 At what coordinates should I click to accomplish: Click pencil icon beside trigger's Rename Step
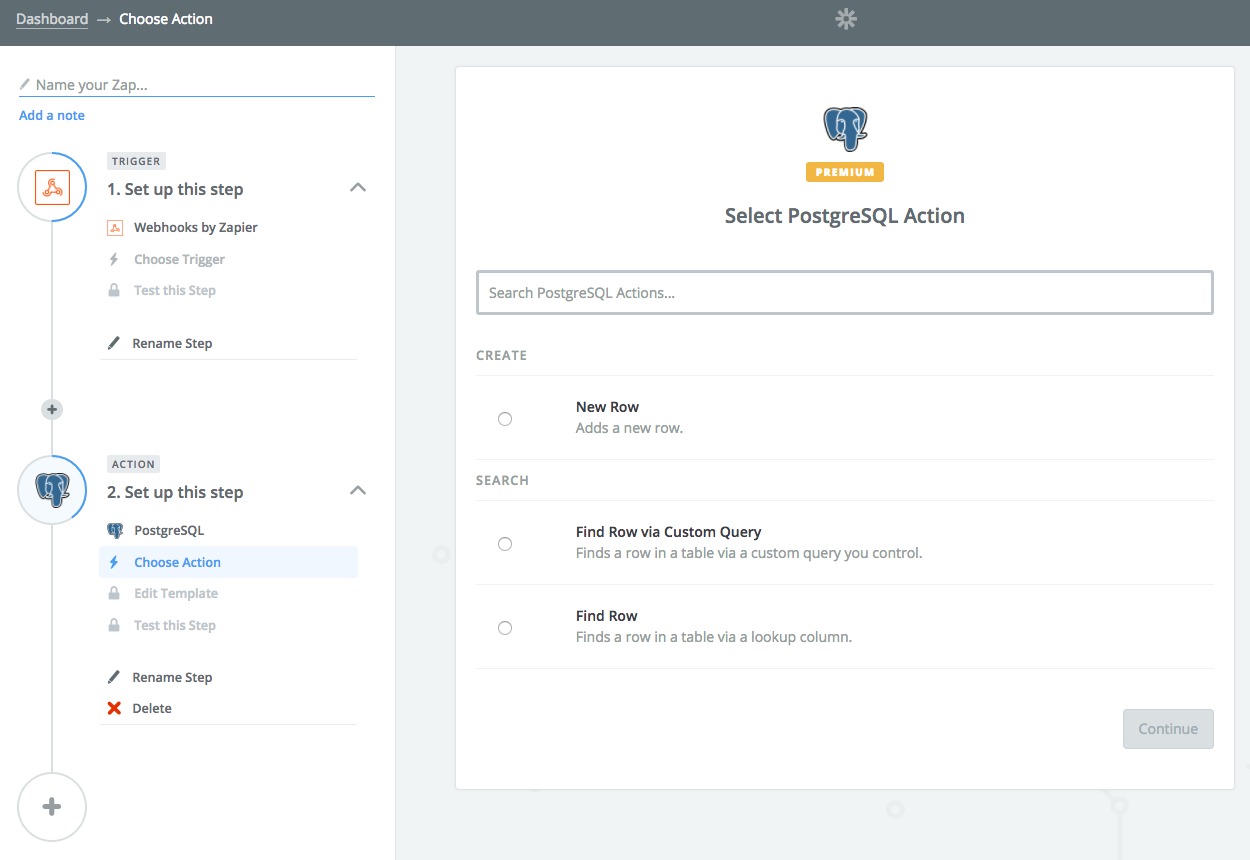(114, 343)
